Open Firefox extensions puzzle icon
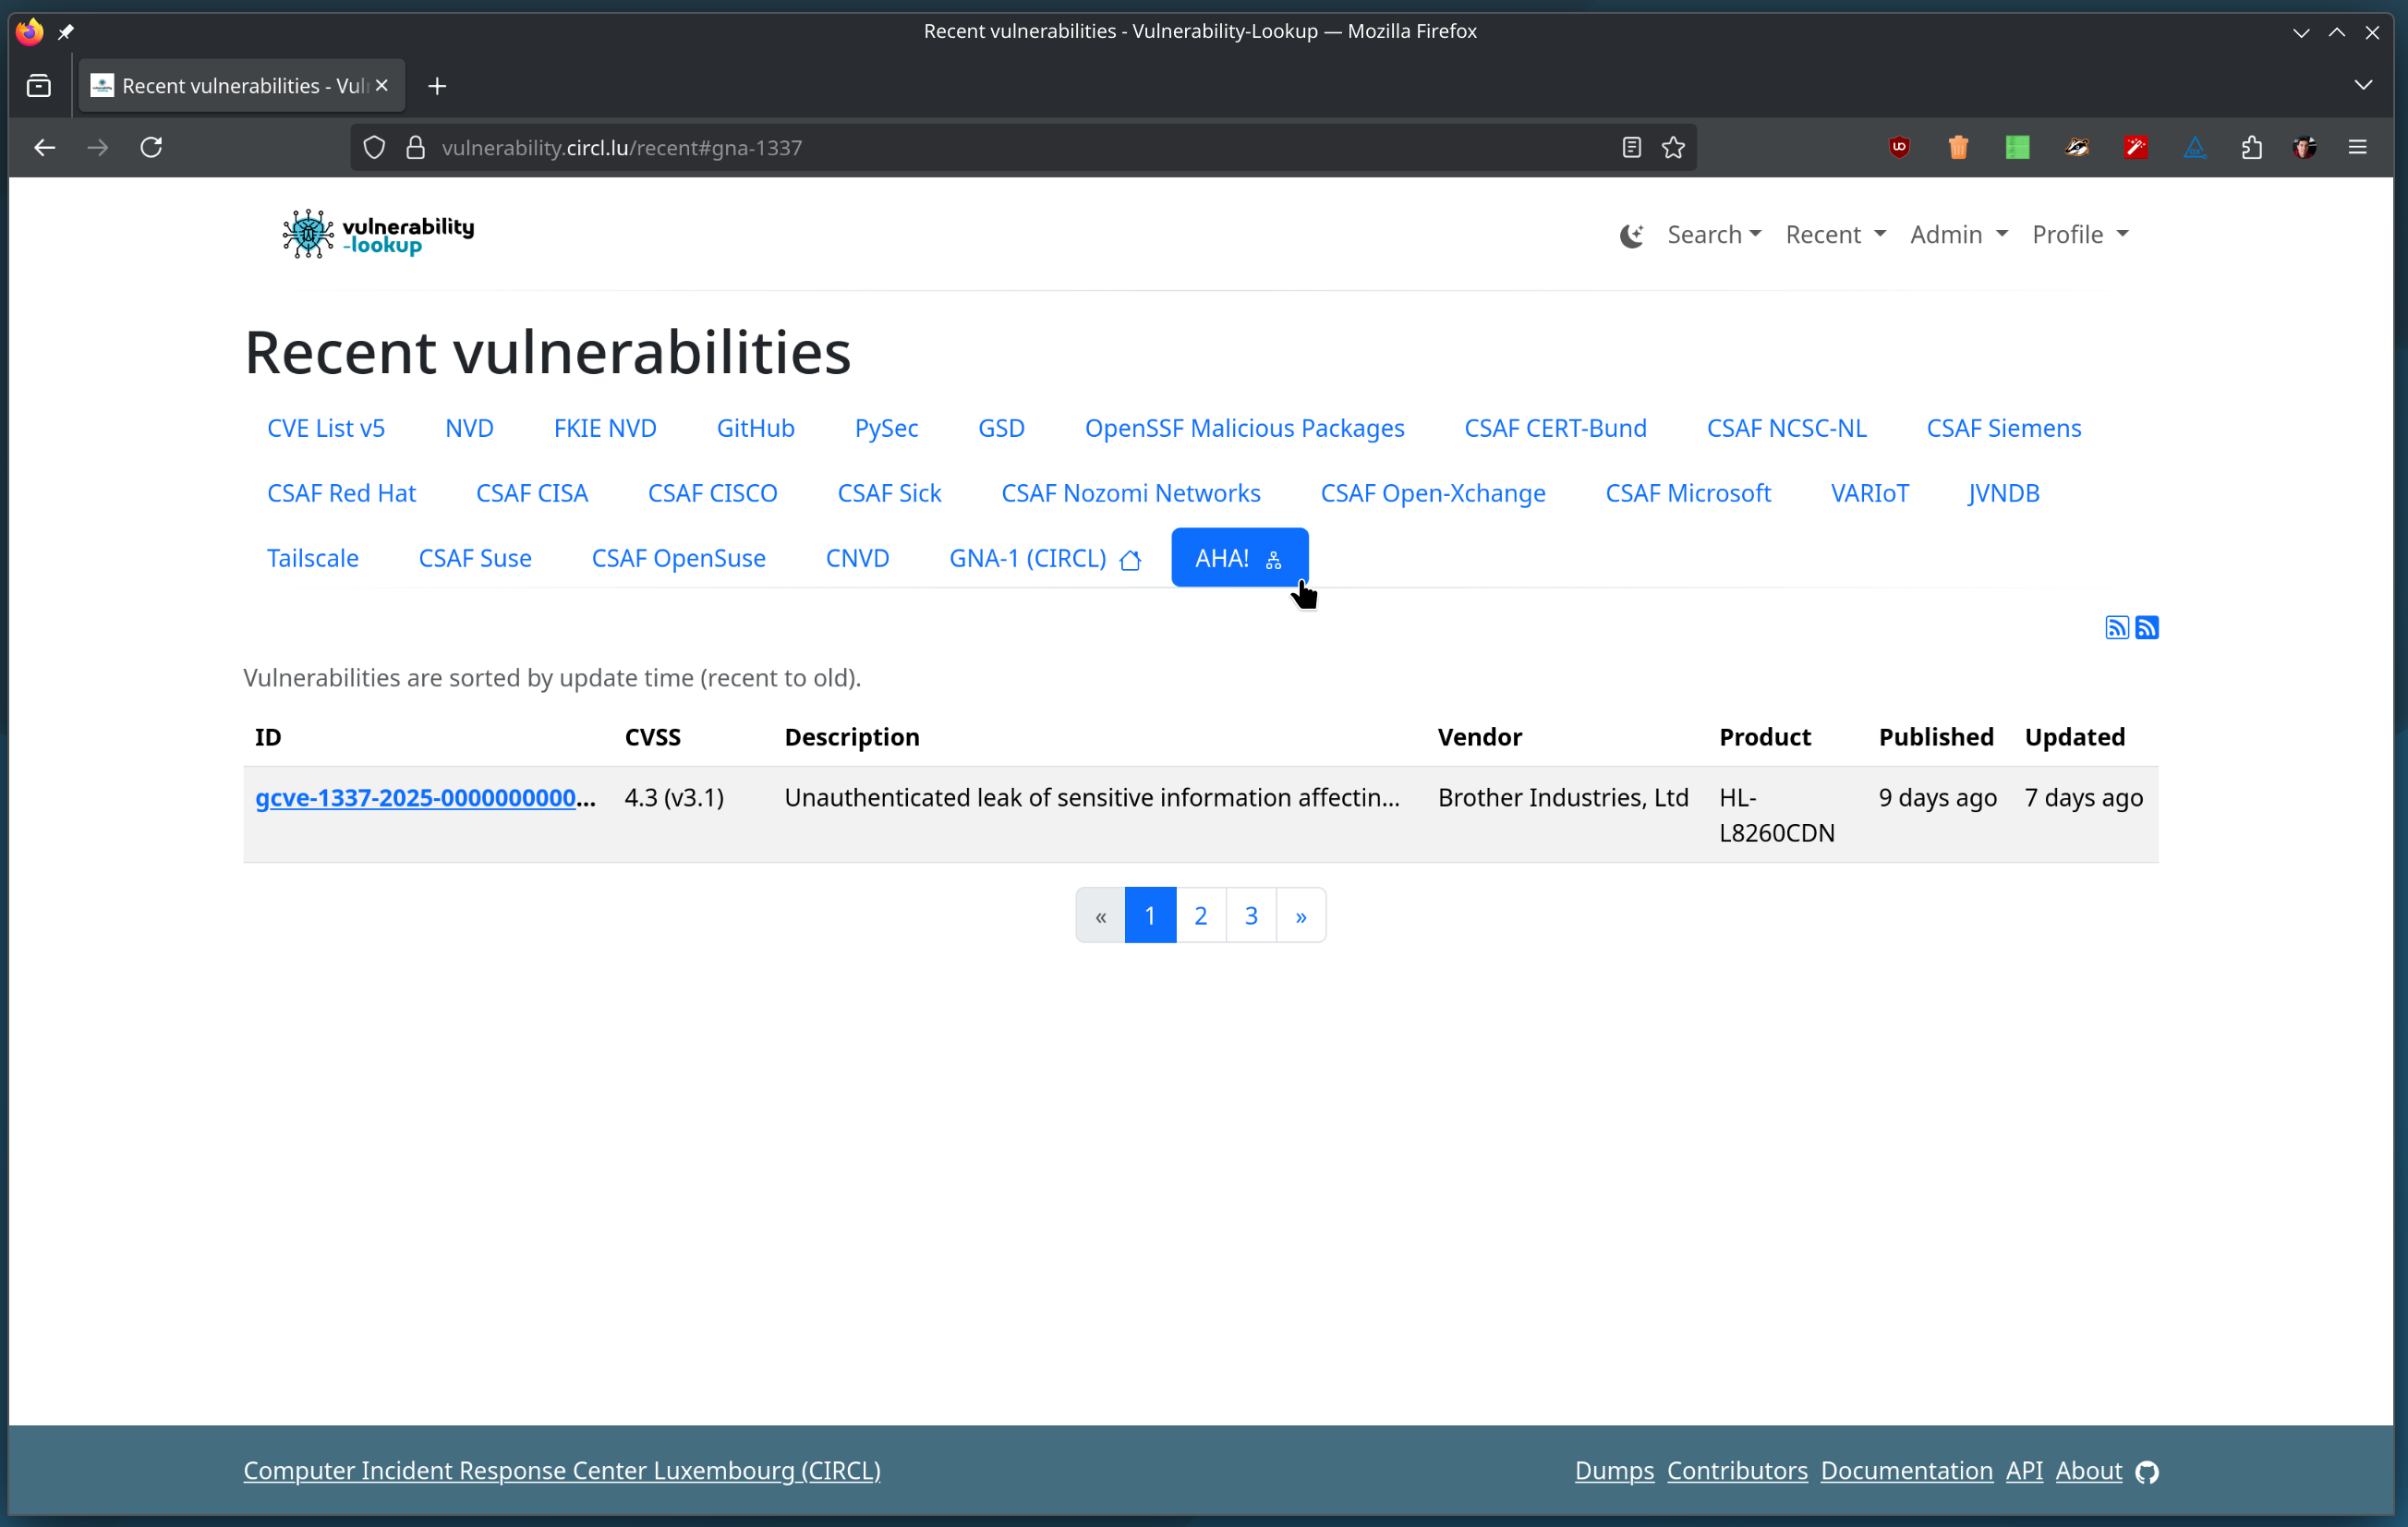The height and width of the screenshot is (1527, 2408). [x=2251, y=148]
